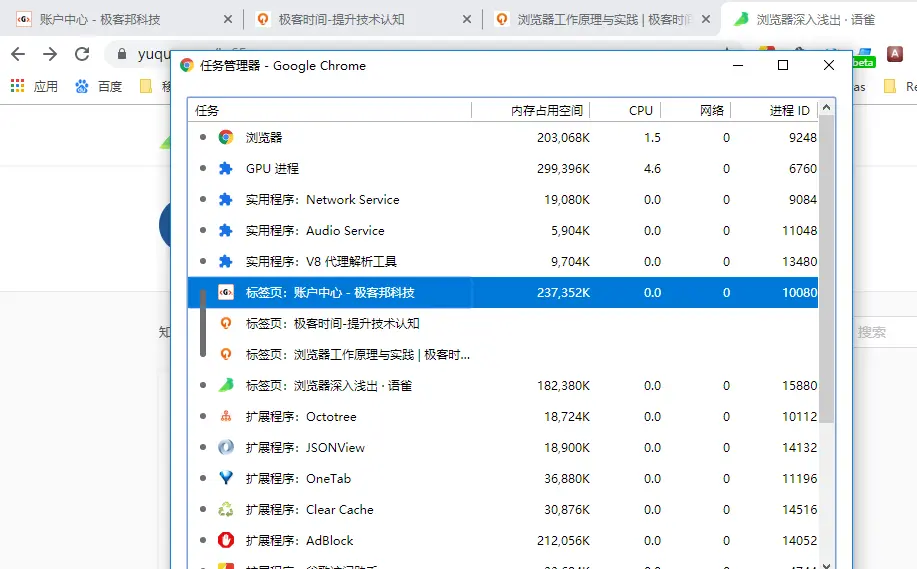Click the green feather icon beside 浏览器深入浅出 task
Image resolution: width=917 pixels, height=569 pixels.
(x=226, y=385)
